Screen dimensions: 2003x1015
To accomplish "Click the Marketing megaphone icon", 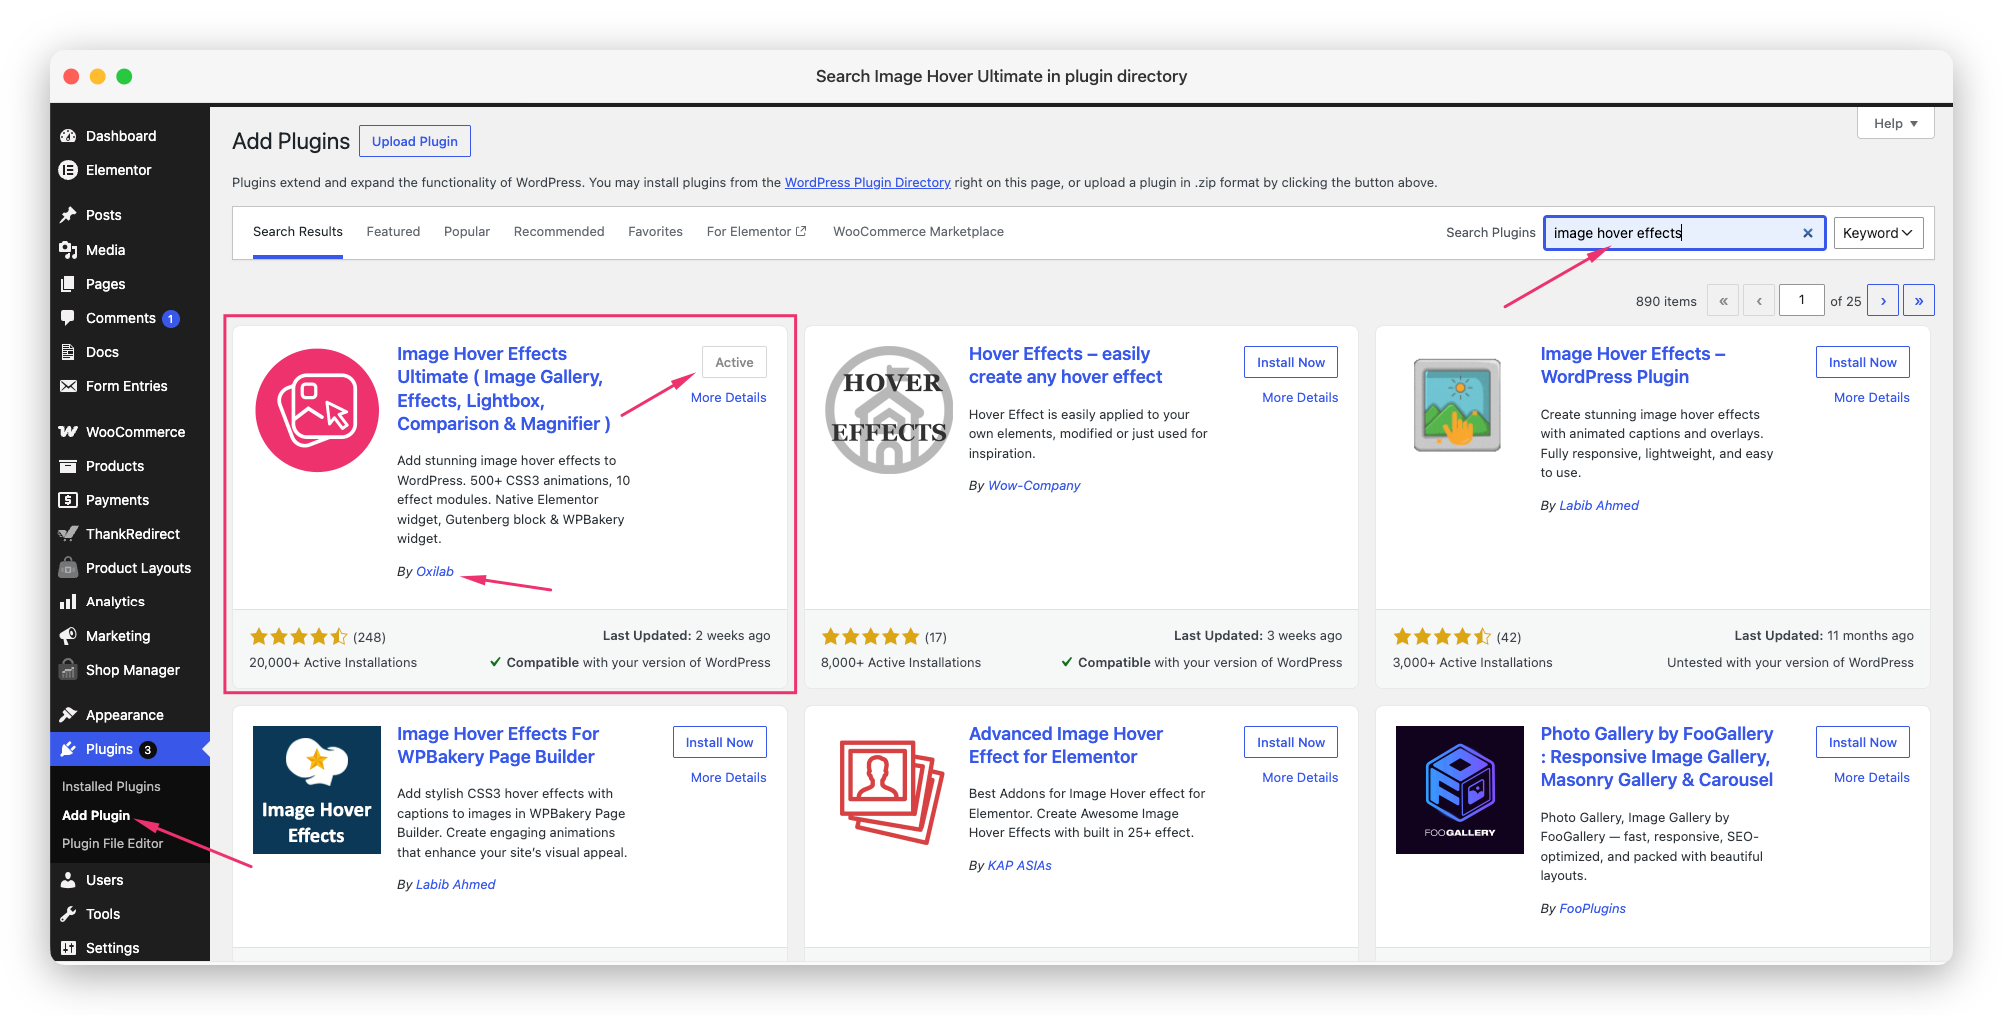I will [68, 636].
